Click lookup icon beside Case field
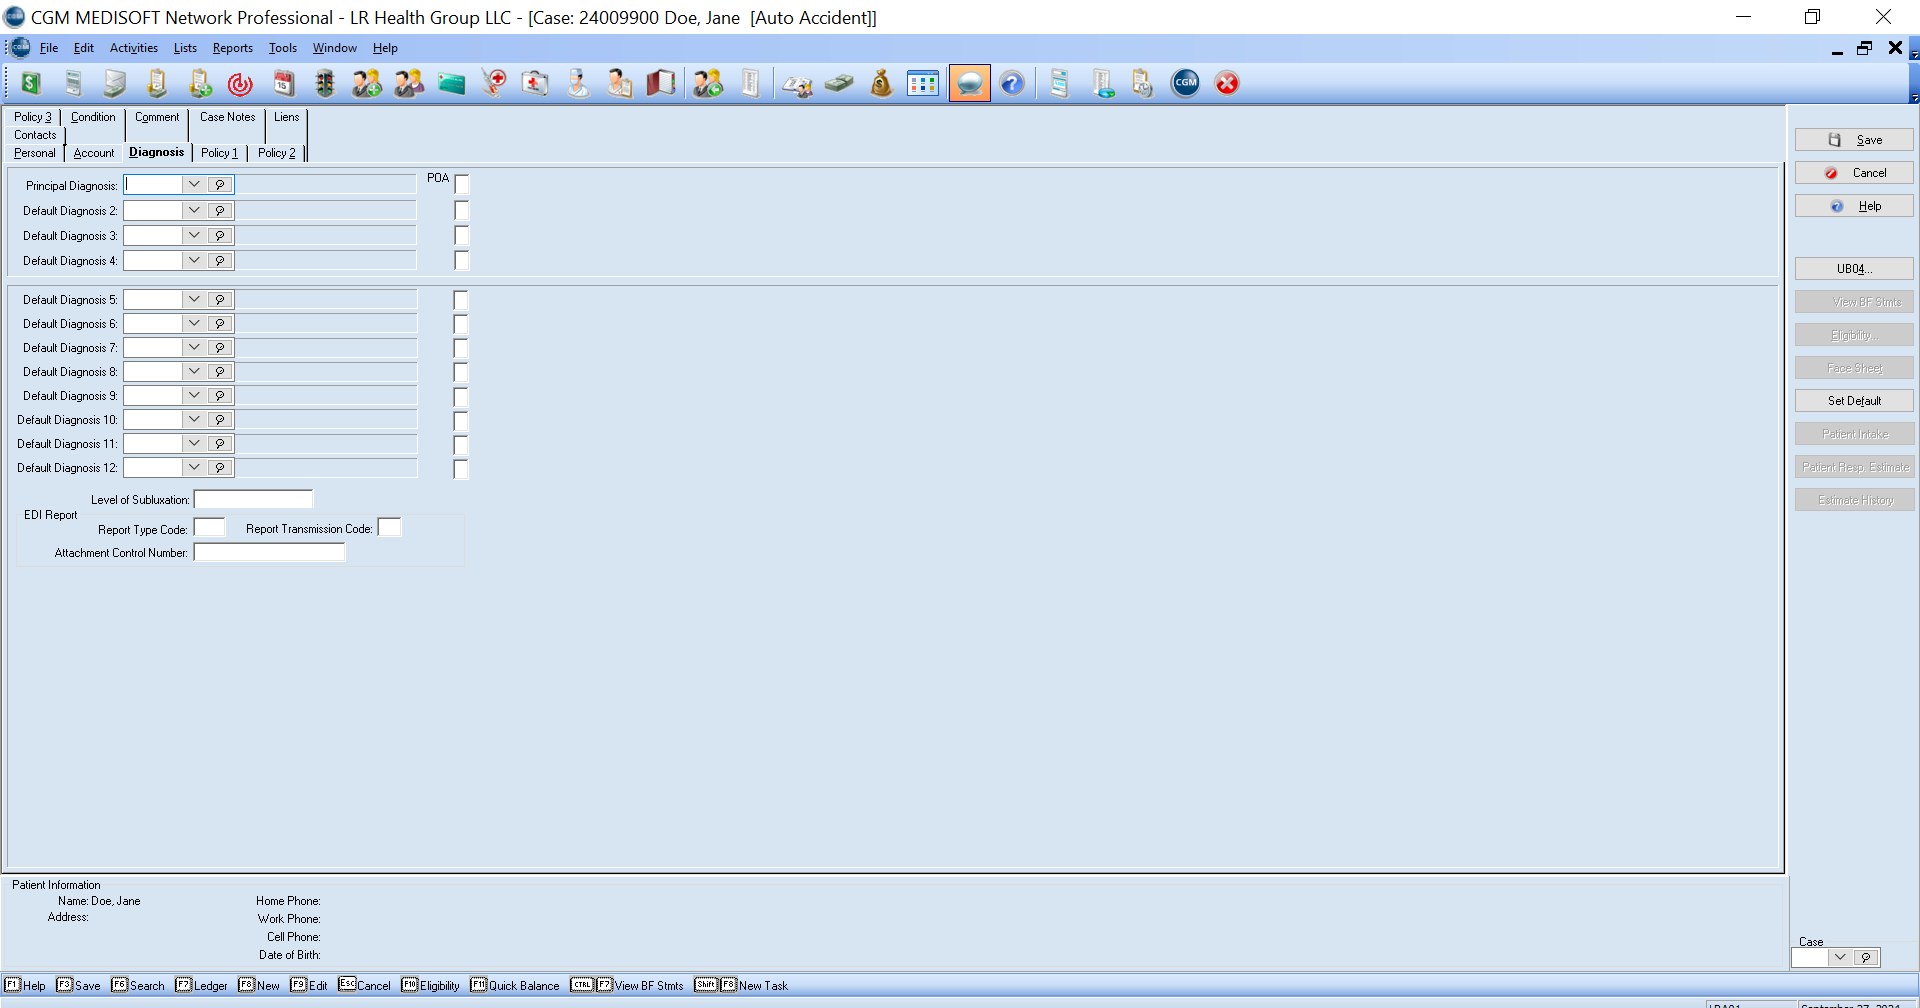 (x=1866, y=958)
